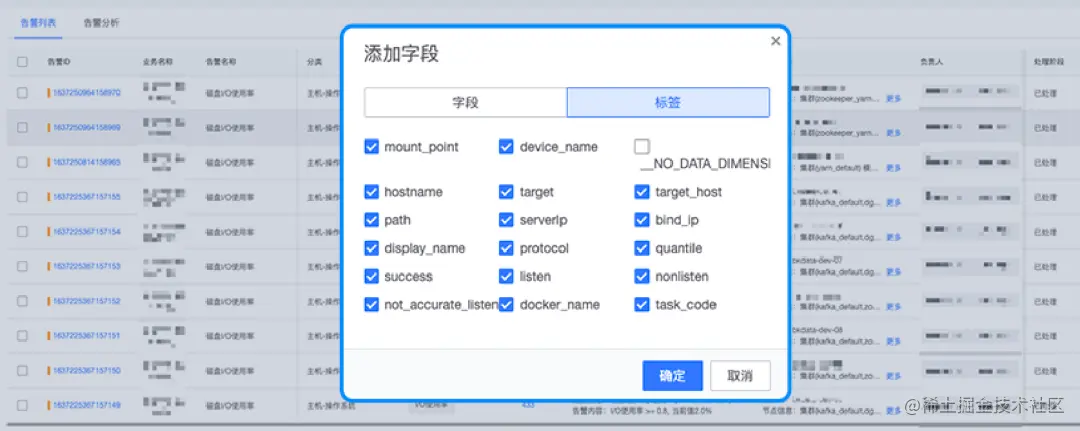Viewport: 1080px width, 431px height.
Task: Click 更多 link in alarm 1637250964158970 row
Action: pyautogui.click(x=893, y=98)
